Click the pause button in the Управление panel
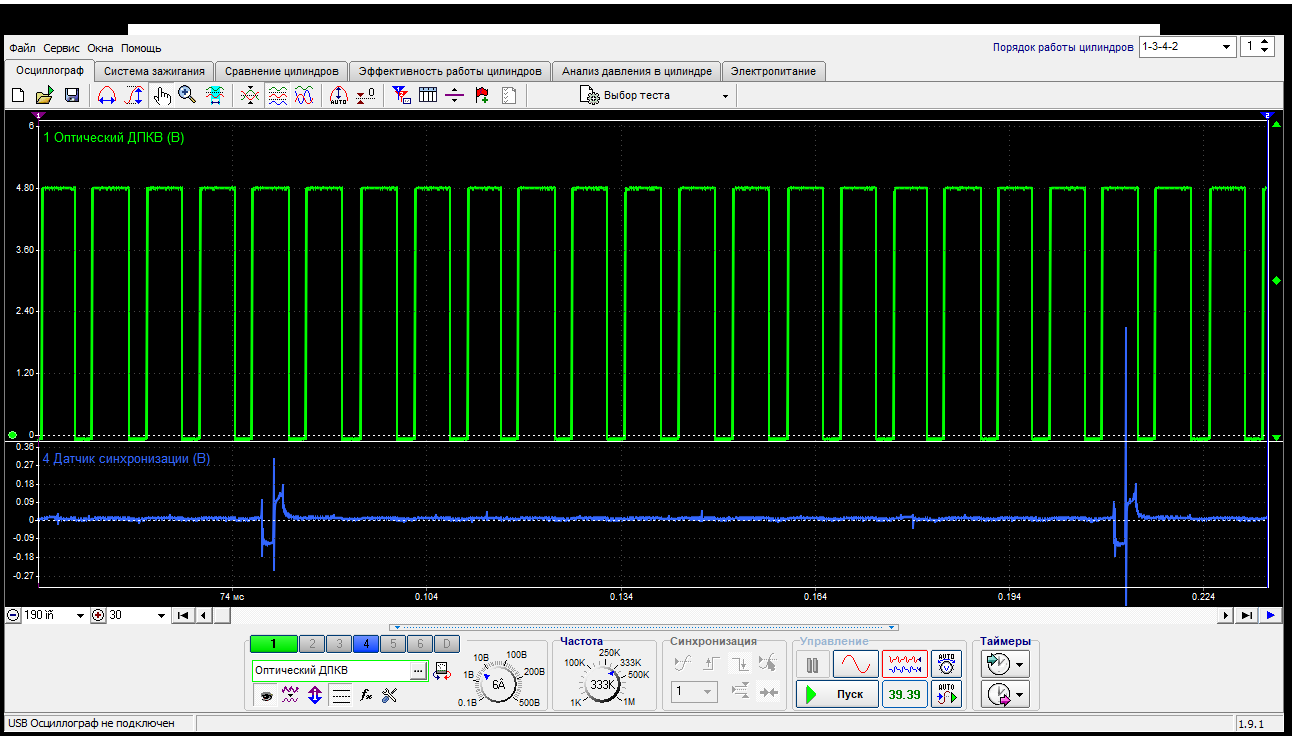This screenshot has height=736, width=1296. (x=813, y=664)
